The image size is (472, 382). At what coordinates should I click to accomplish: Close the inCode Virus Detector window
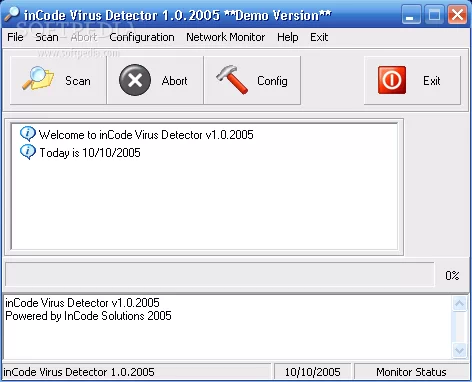(x=457, y=15)
